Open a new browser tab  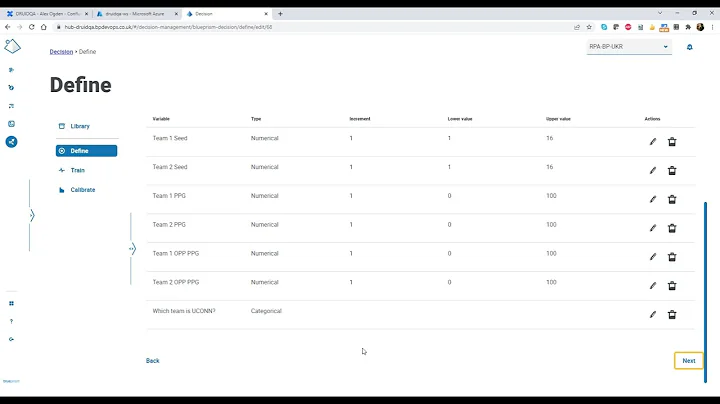[280, 14]
